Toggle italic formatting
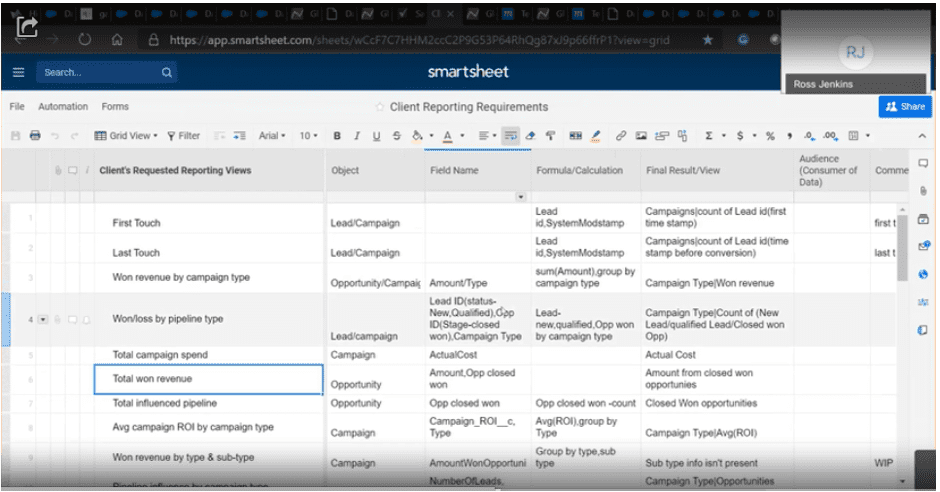Viewport: 940px width, 492px height. tap(356, 136)
